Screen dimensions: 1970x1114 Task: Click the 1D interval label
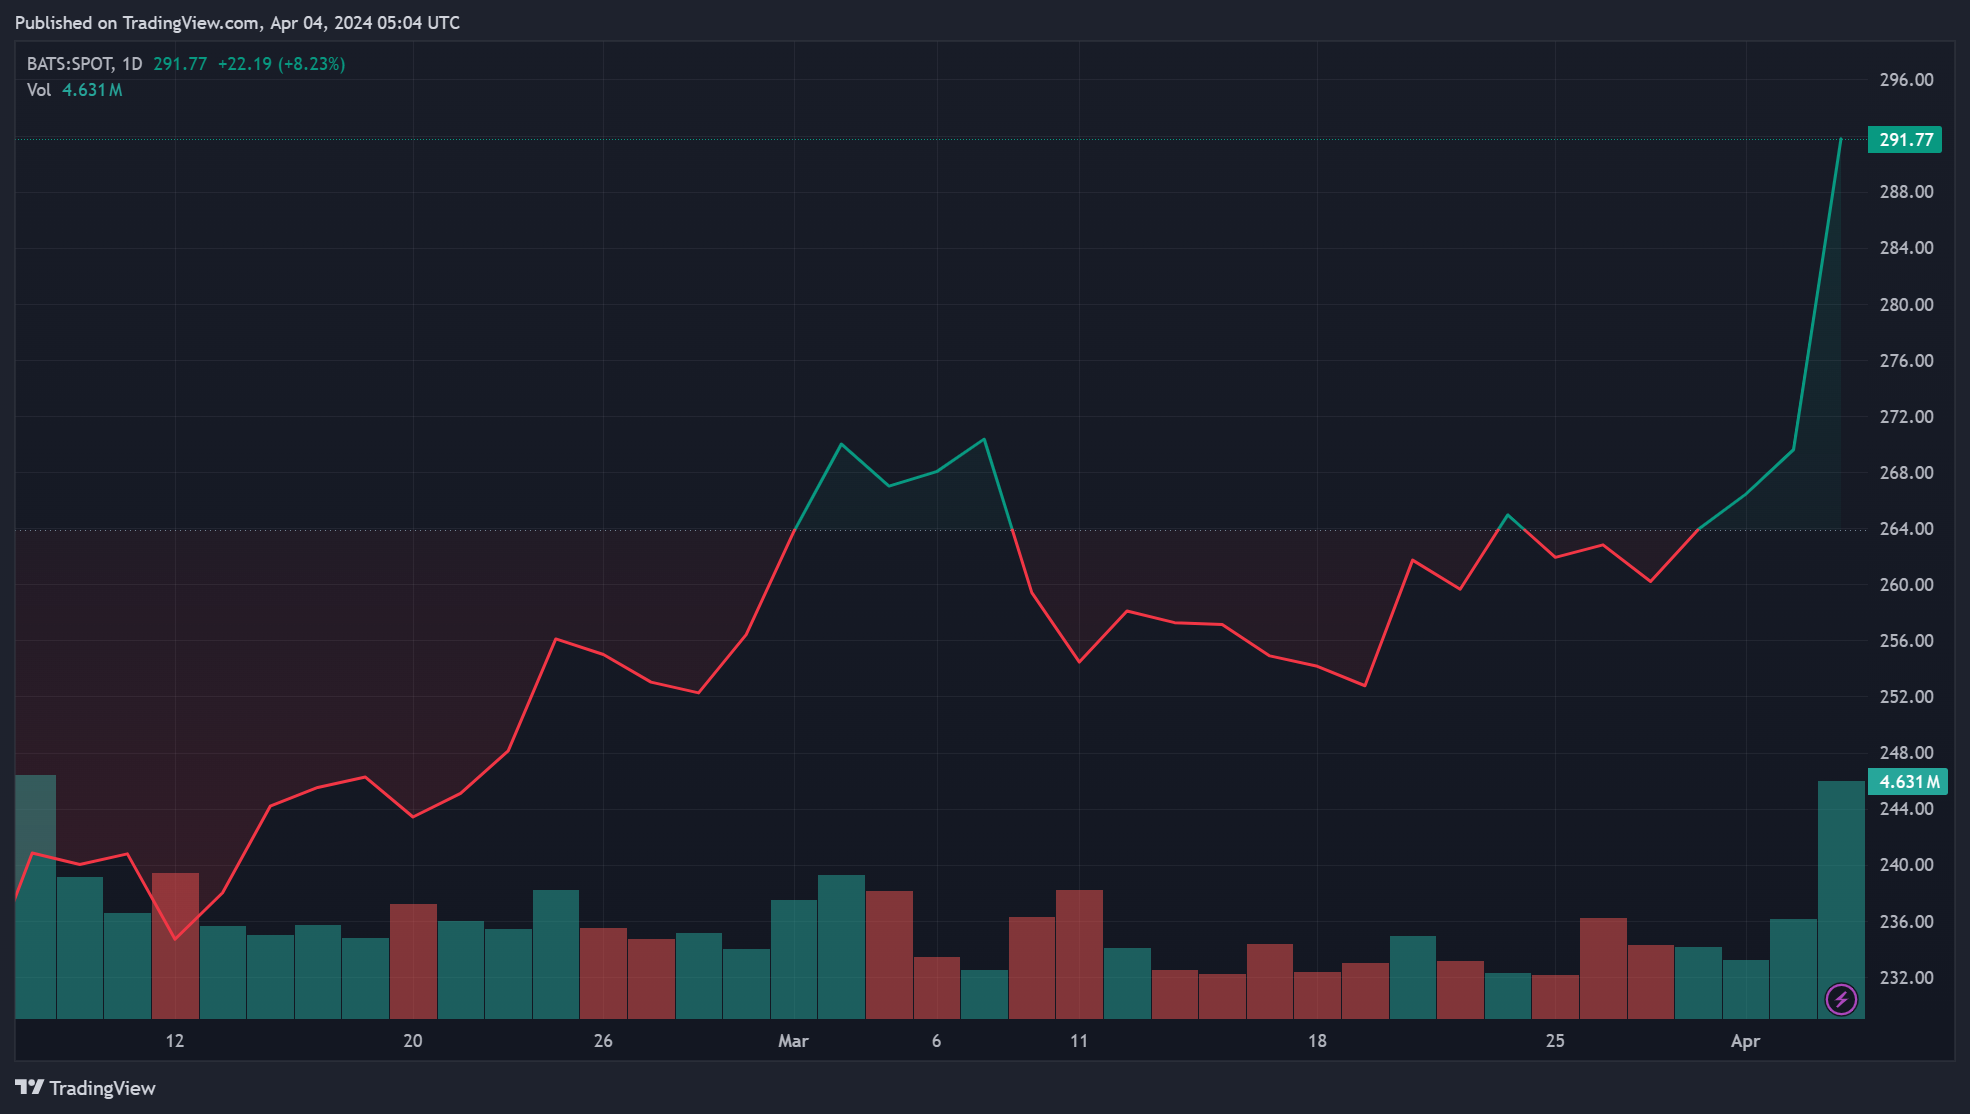pyautogui.click(x=132, y=64)
